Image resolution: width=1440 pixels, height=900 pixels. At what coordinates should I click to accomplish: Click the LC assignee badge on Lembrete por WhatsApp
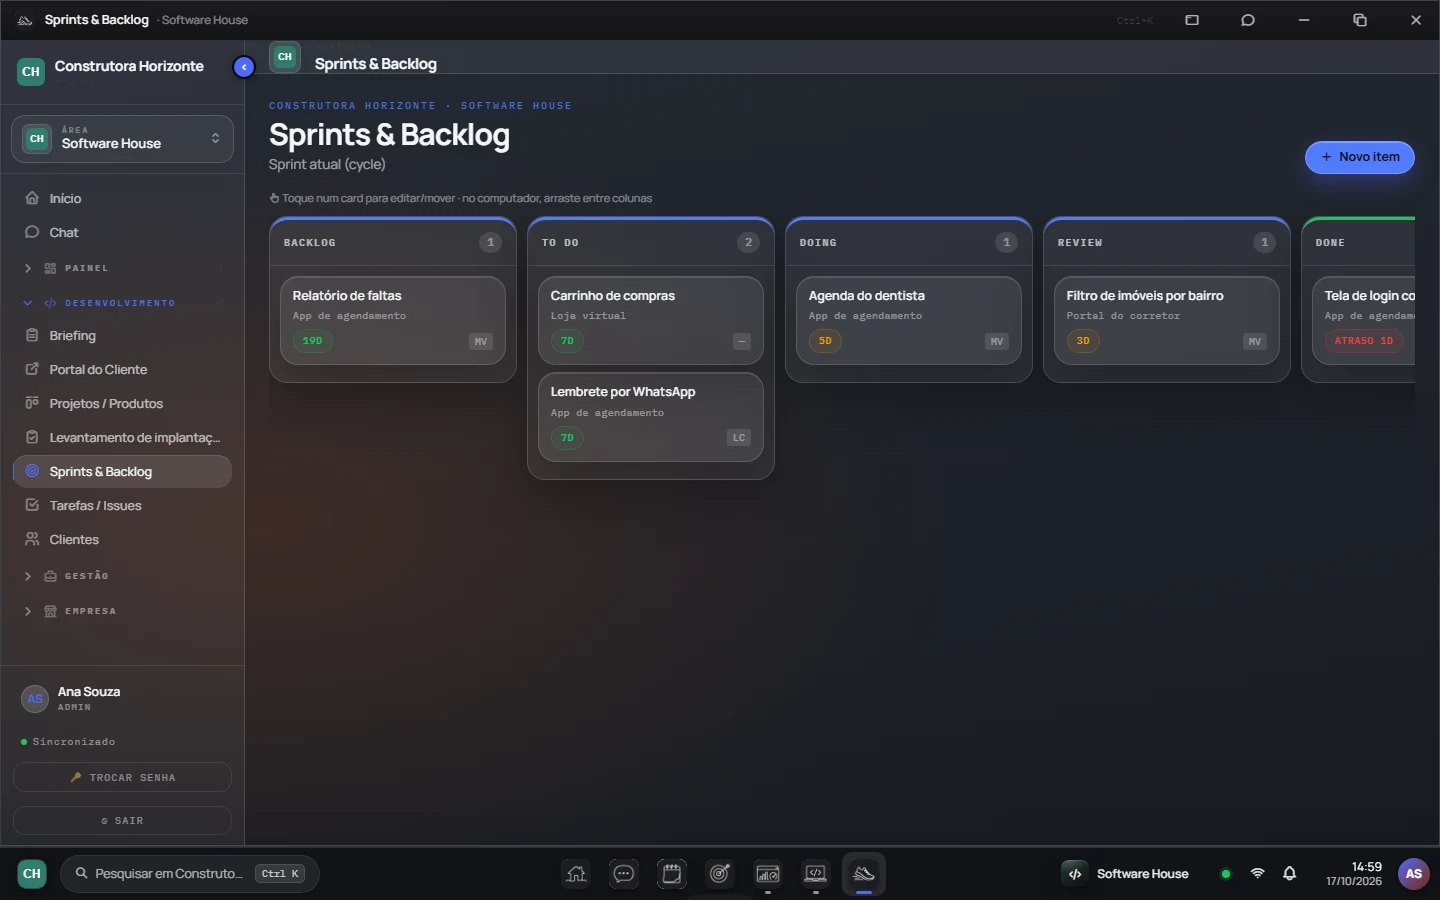coord(739,438)
